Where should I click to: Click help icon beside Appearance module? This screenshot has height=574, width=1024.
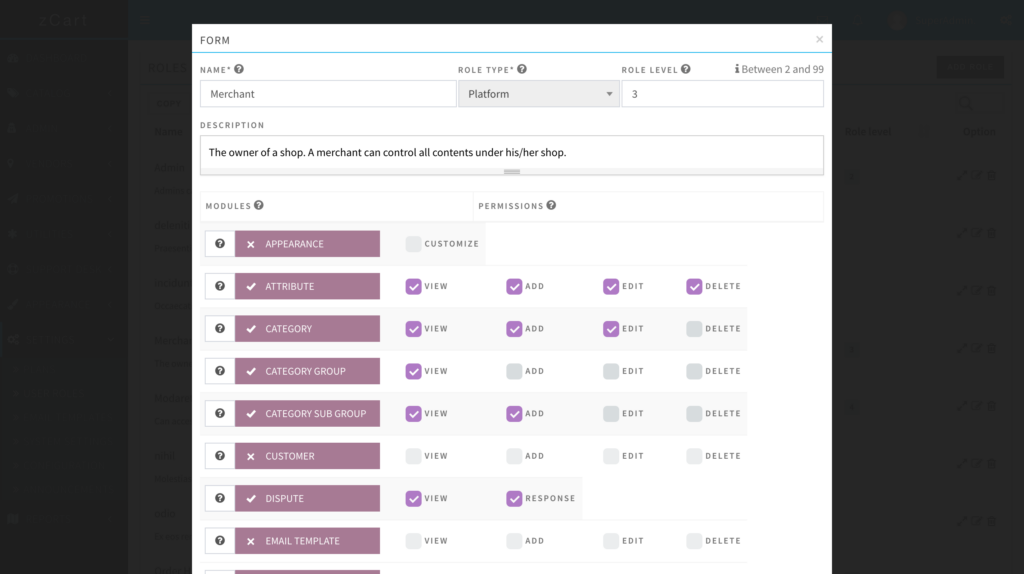click(x=219, y=244)
